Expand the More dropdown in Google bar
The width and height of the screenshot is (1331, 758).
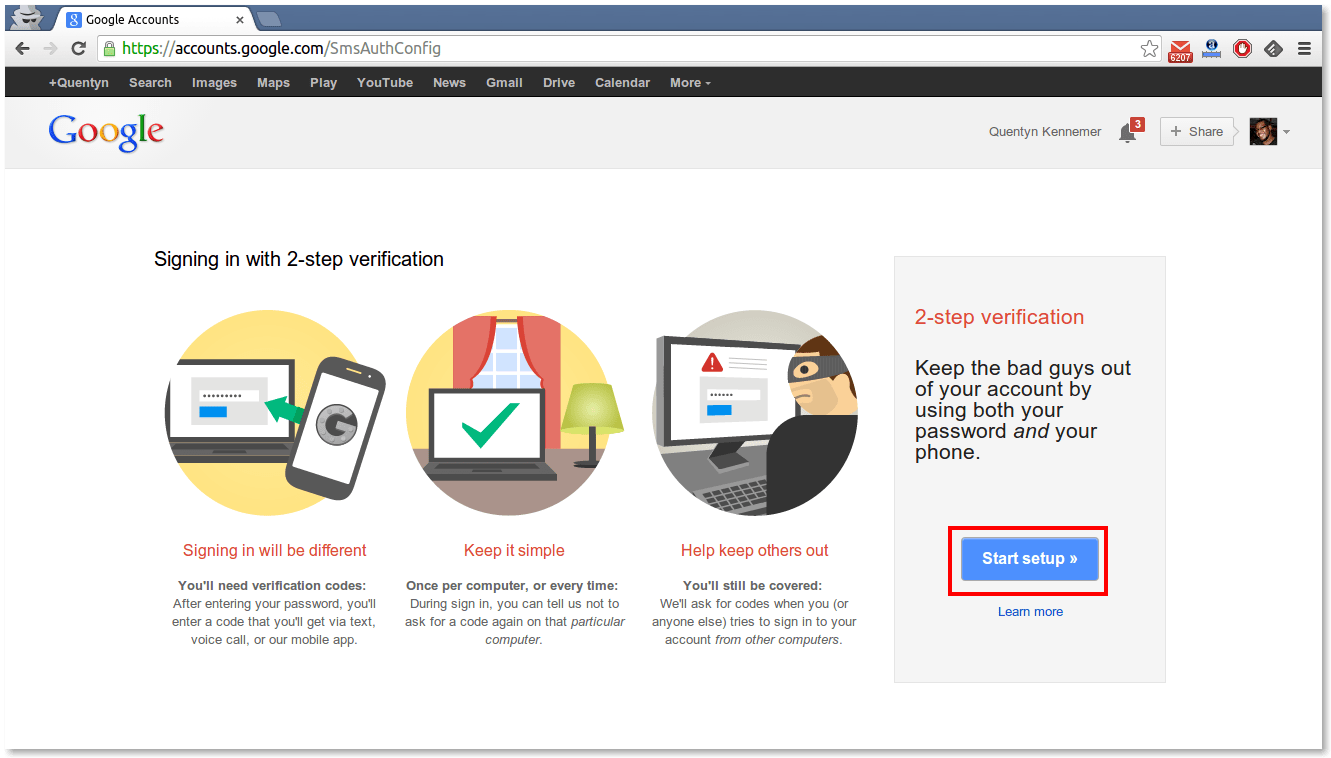point(690,83)
